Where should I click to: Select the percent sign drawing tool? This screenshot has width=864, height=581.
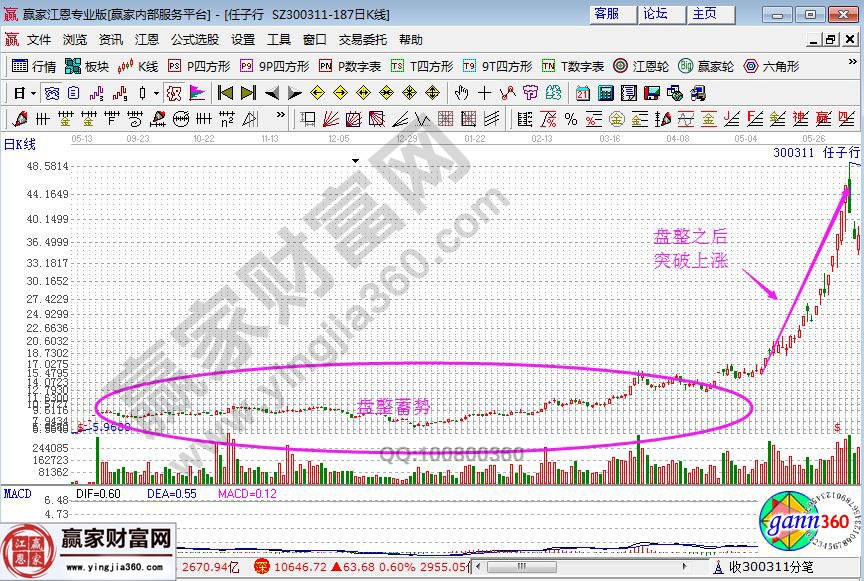pos(570,119)
